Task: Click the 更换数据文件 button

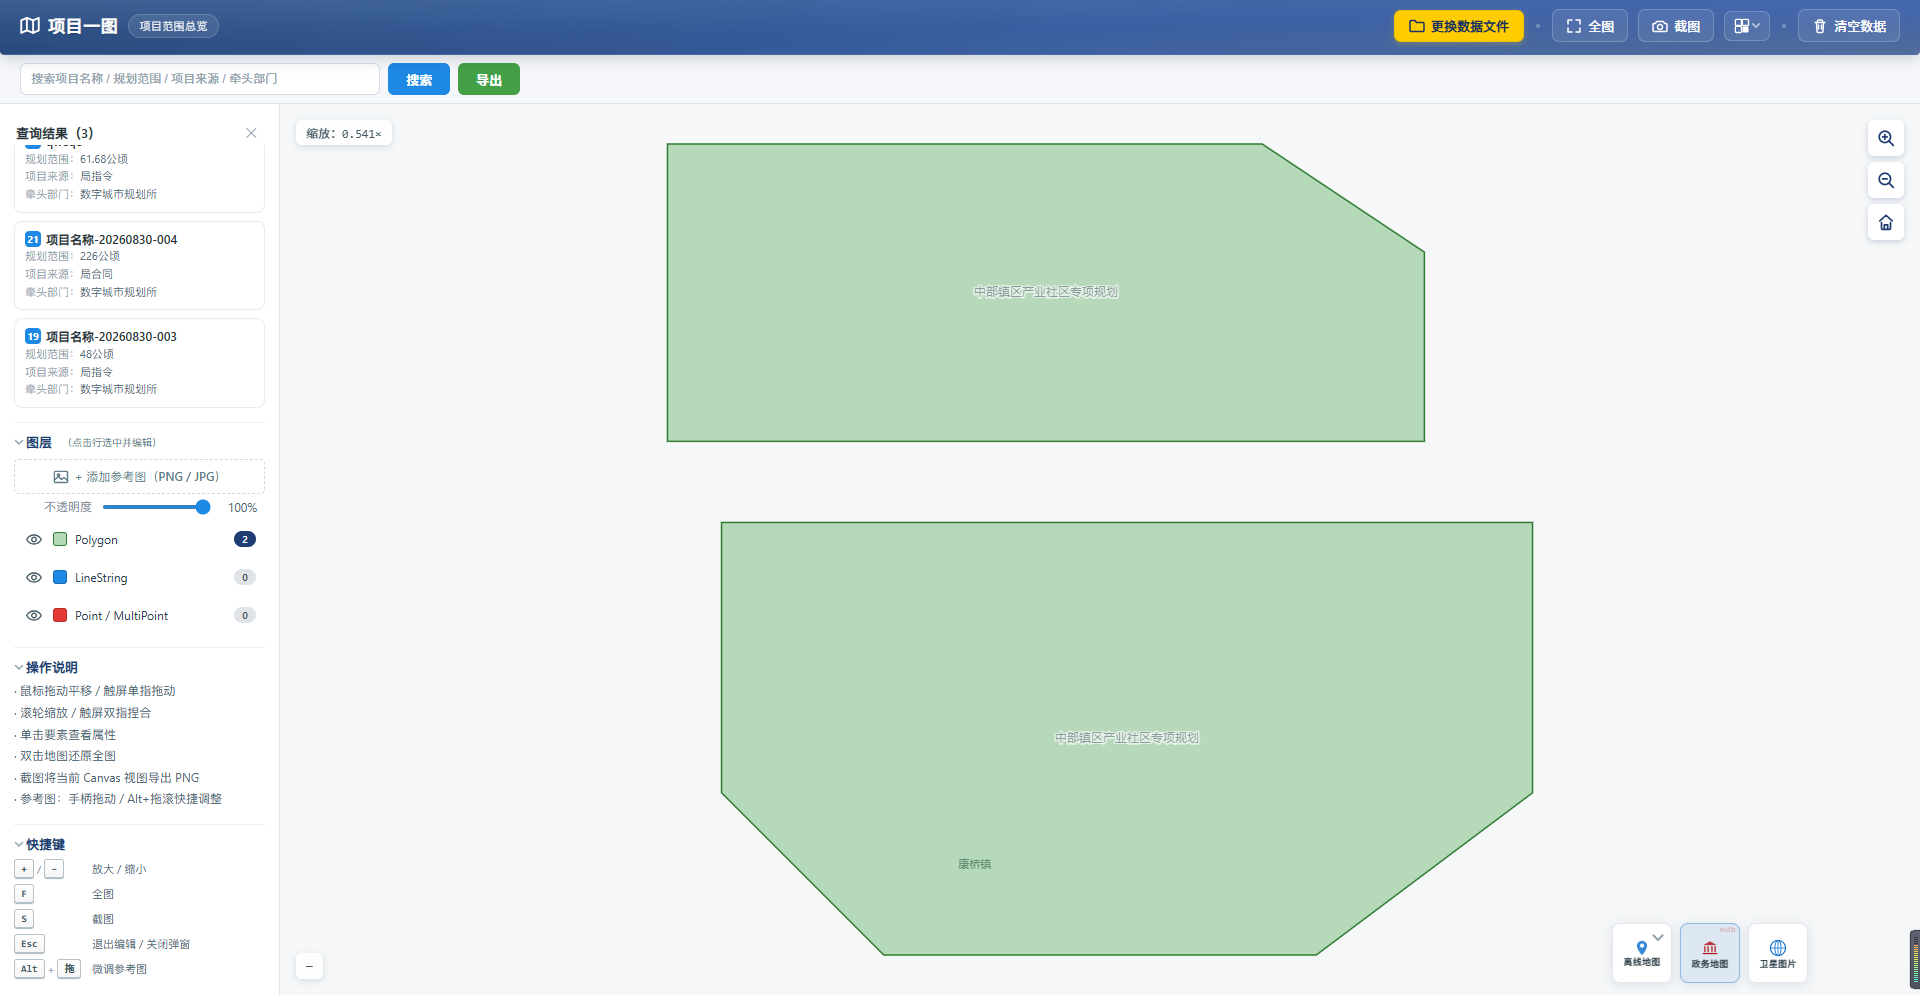Action: [1458, 26]
